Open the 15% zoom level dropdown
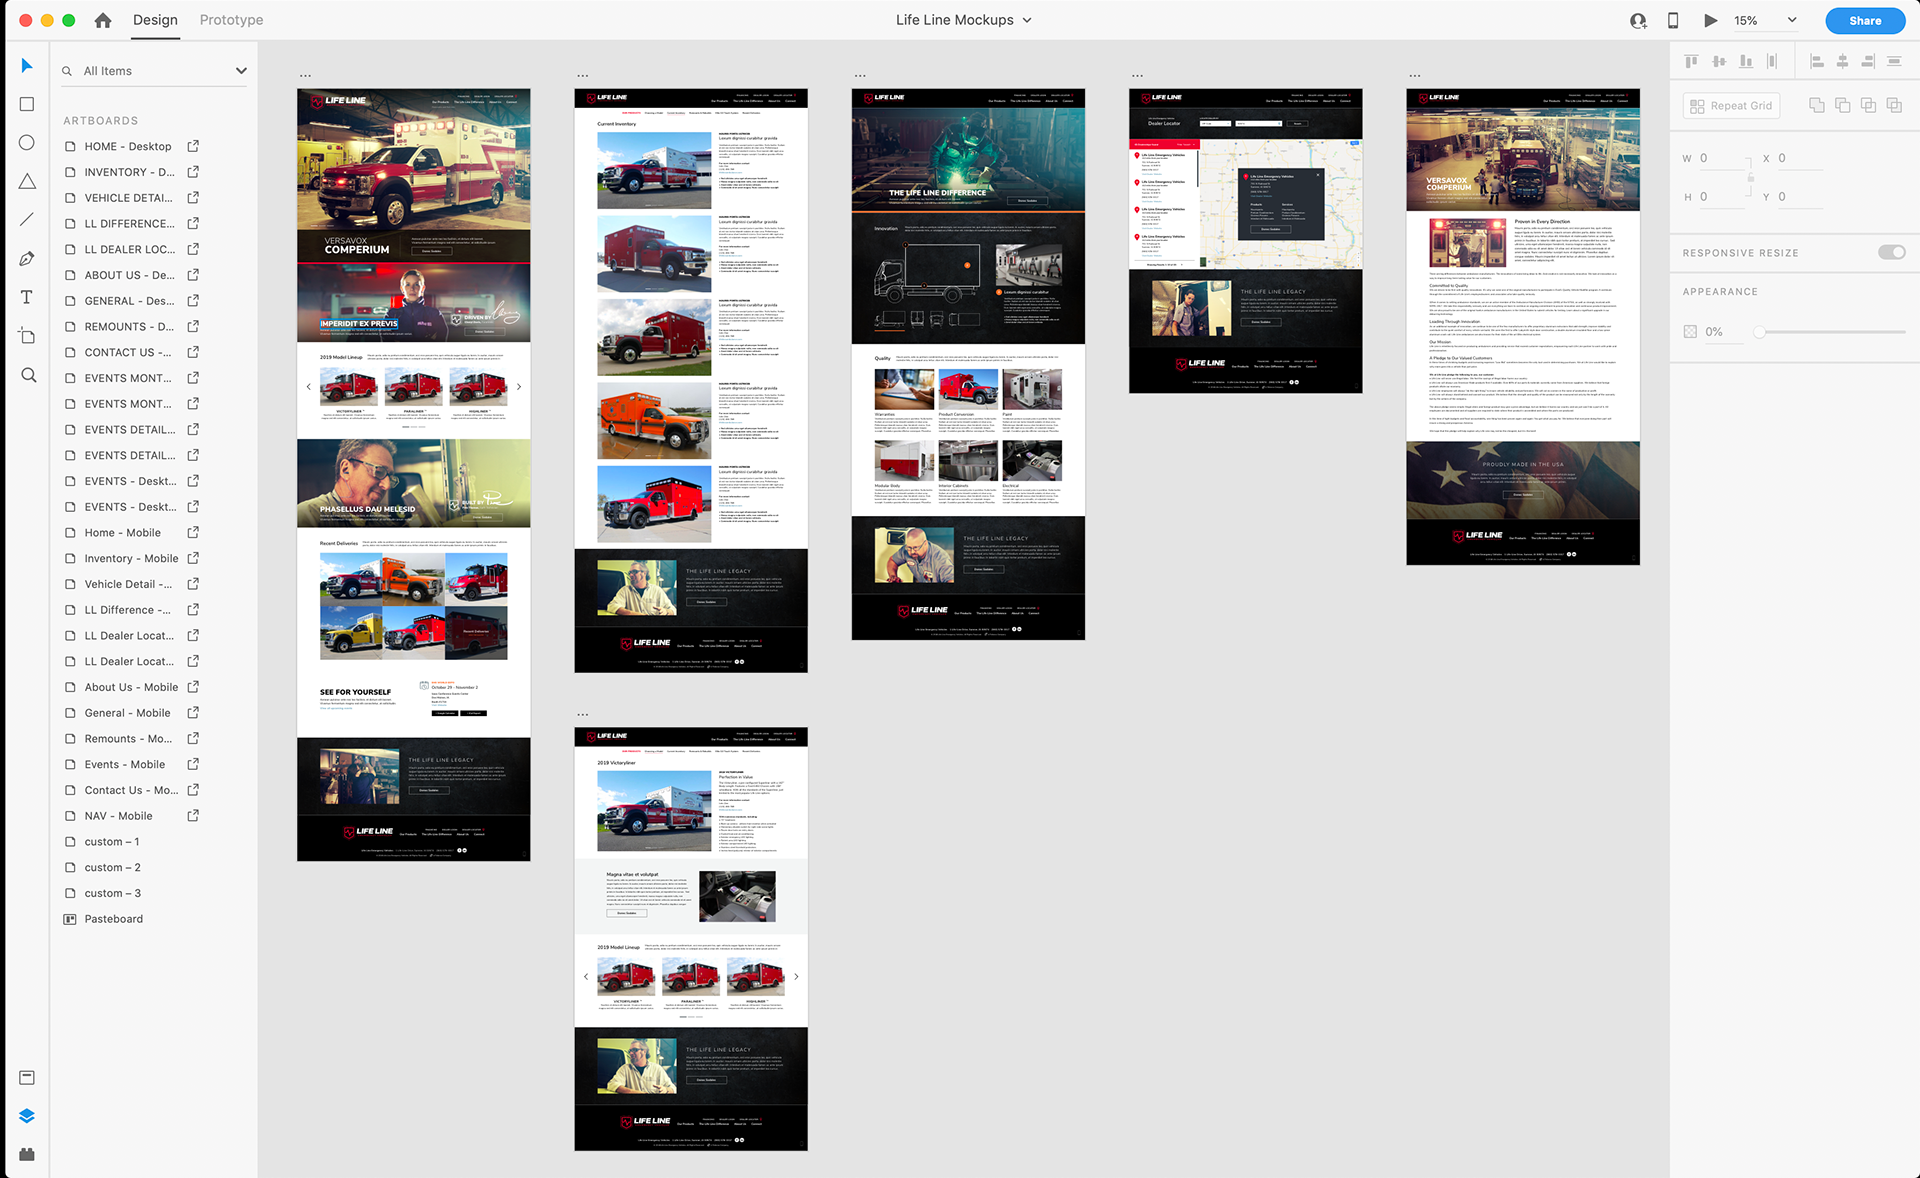The image size is (1920, 1178). click(1791, 20)
